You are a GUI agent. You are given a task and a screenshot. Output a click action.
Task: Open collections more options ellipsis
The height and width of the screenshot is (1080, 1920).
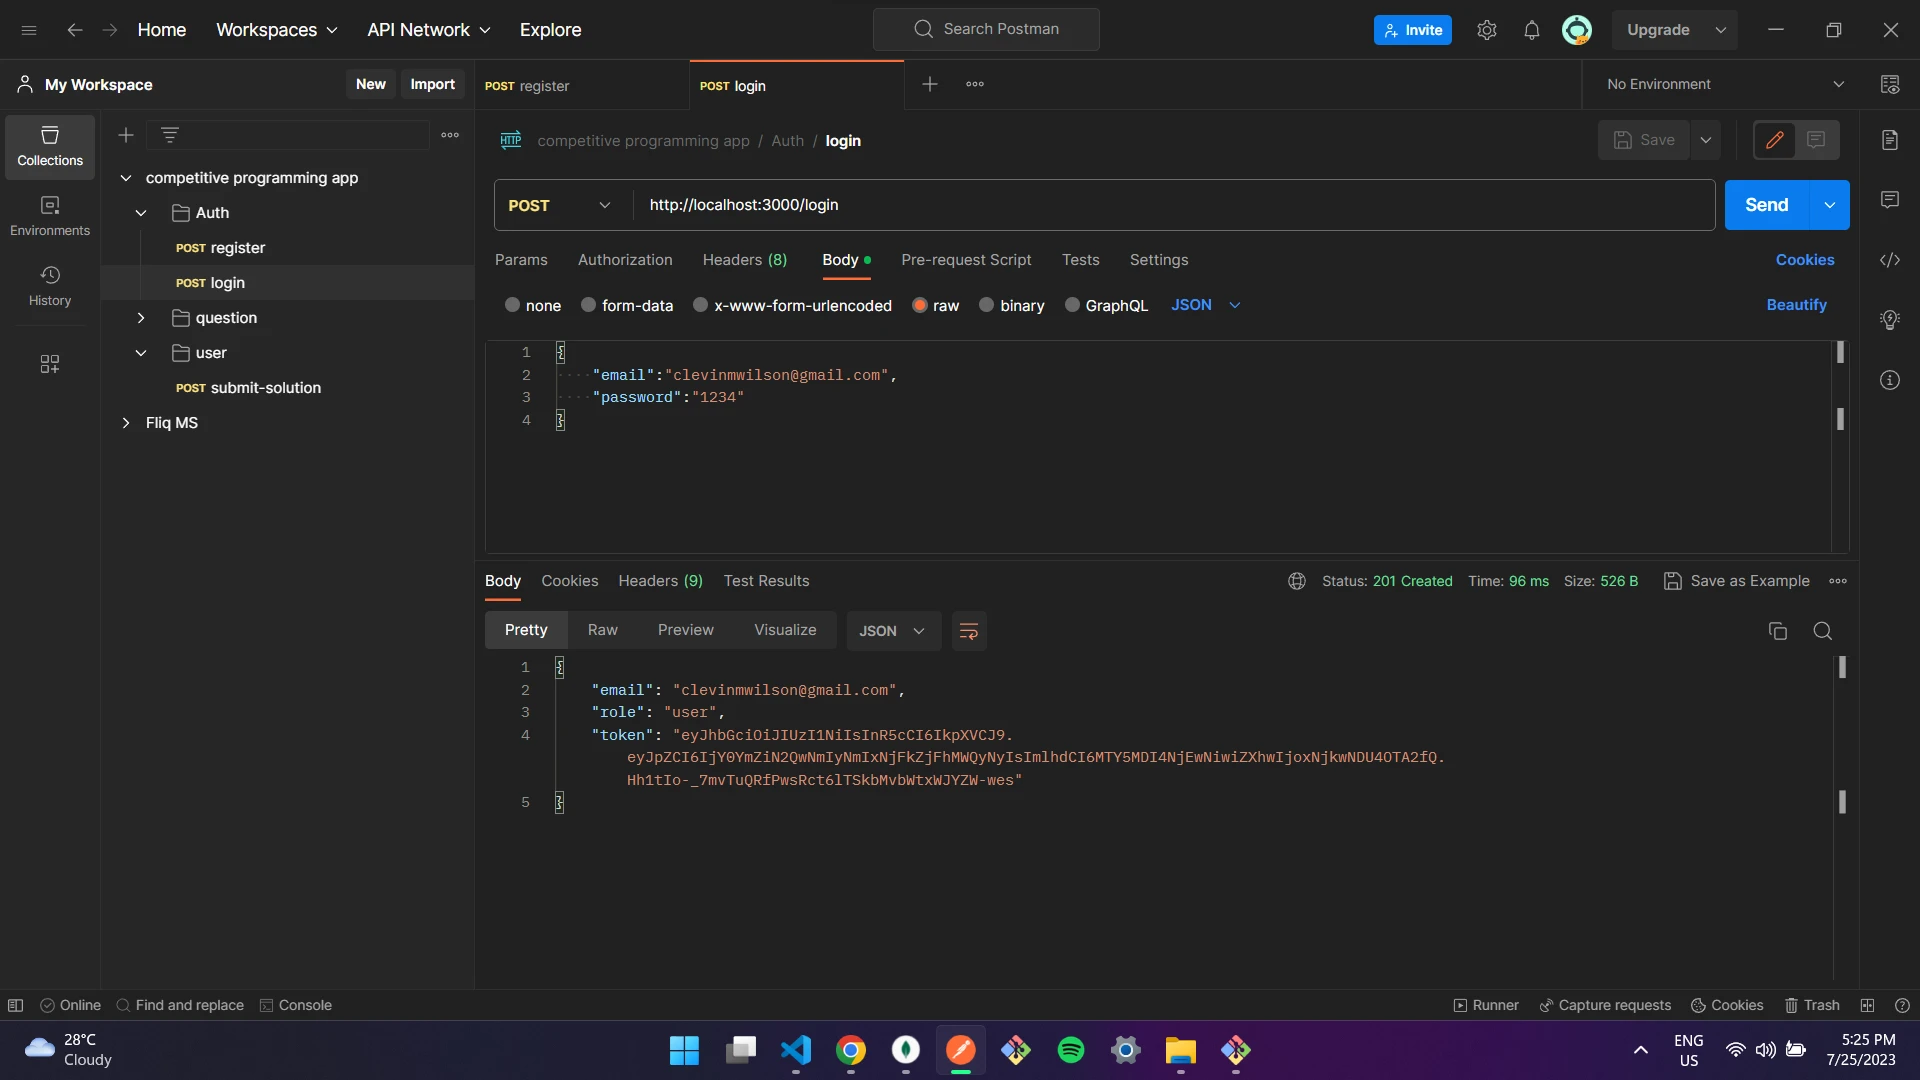[450, 135]
